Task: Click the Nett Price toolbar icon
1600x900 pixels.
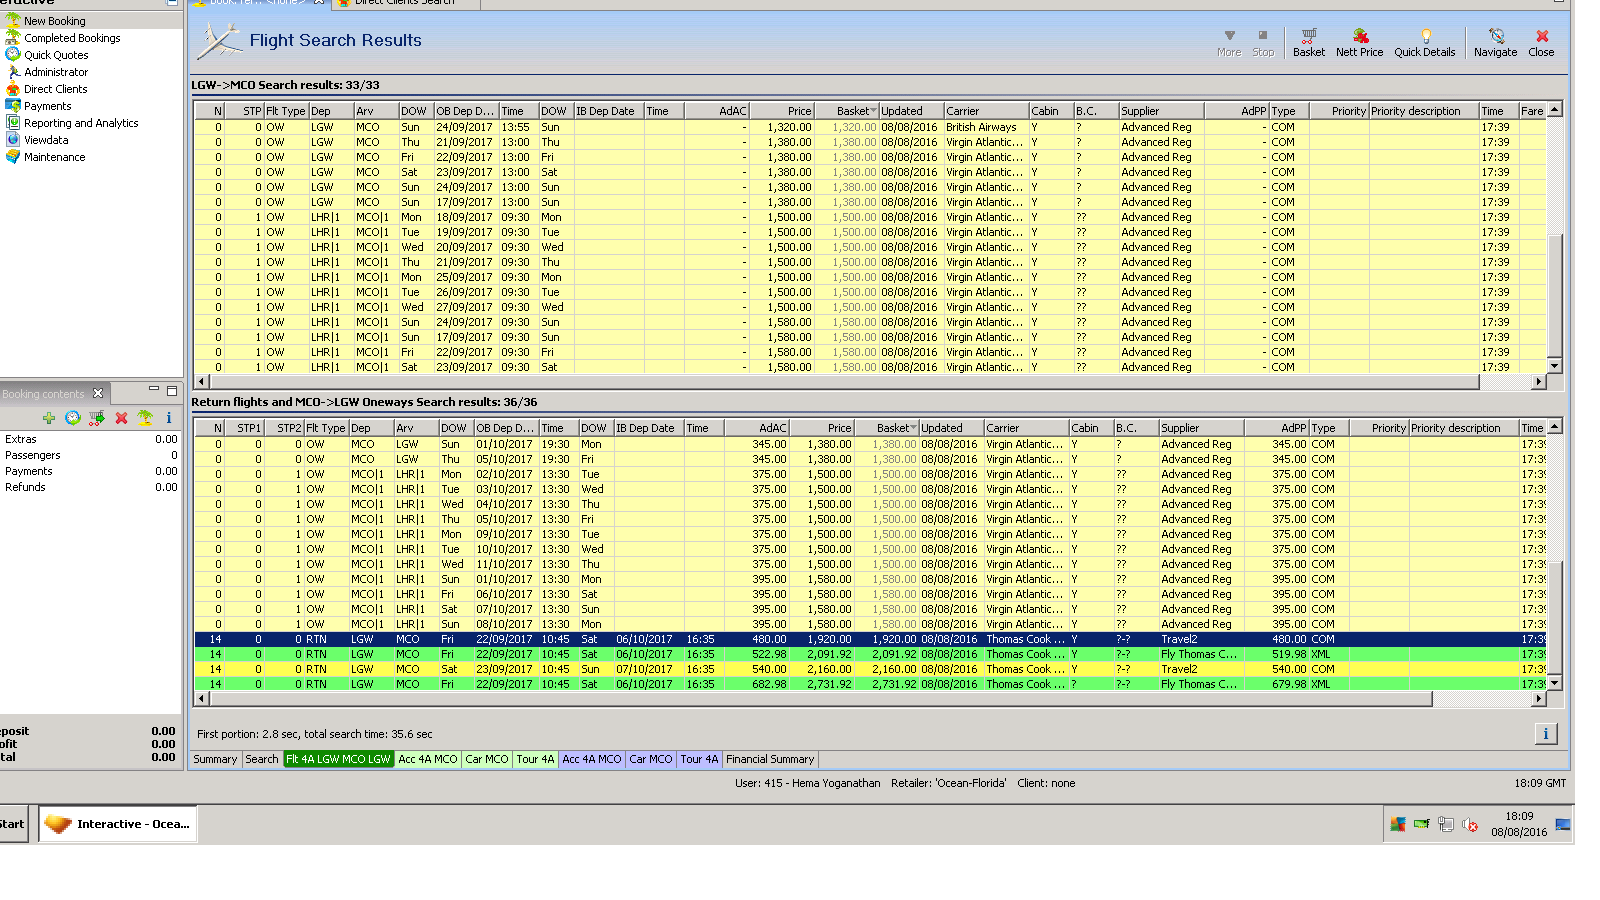Action: pyautogui.click(x=1359, y=42)
